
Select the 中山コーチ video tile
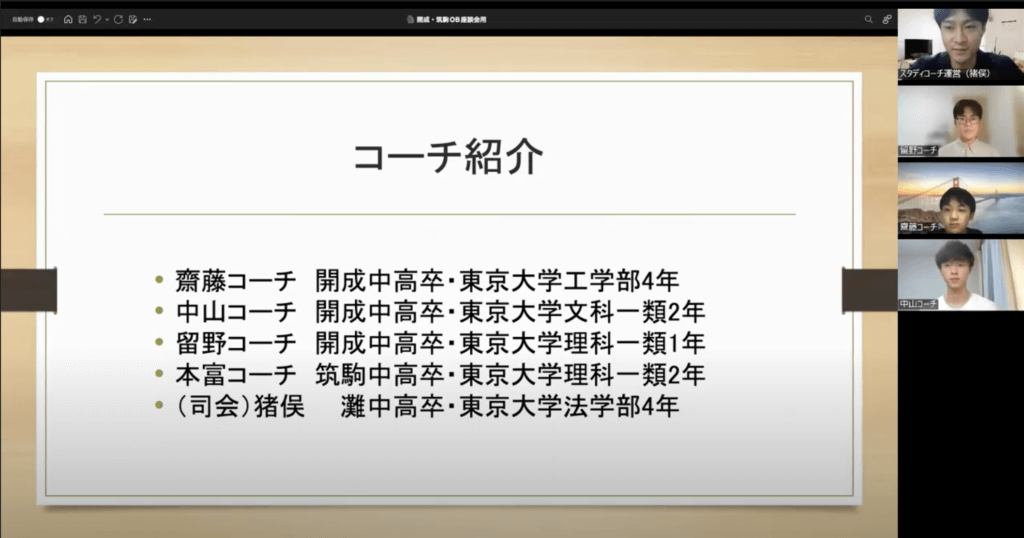(960, 275)
